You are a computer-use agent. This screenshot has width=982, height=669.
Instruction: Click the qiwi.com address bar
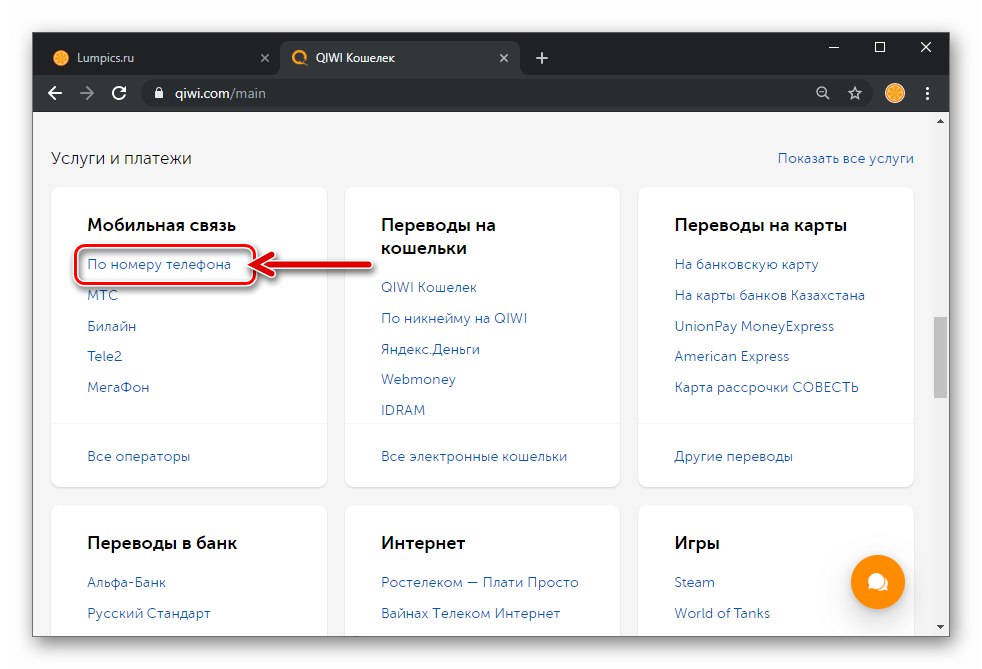coord(450,93)
